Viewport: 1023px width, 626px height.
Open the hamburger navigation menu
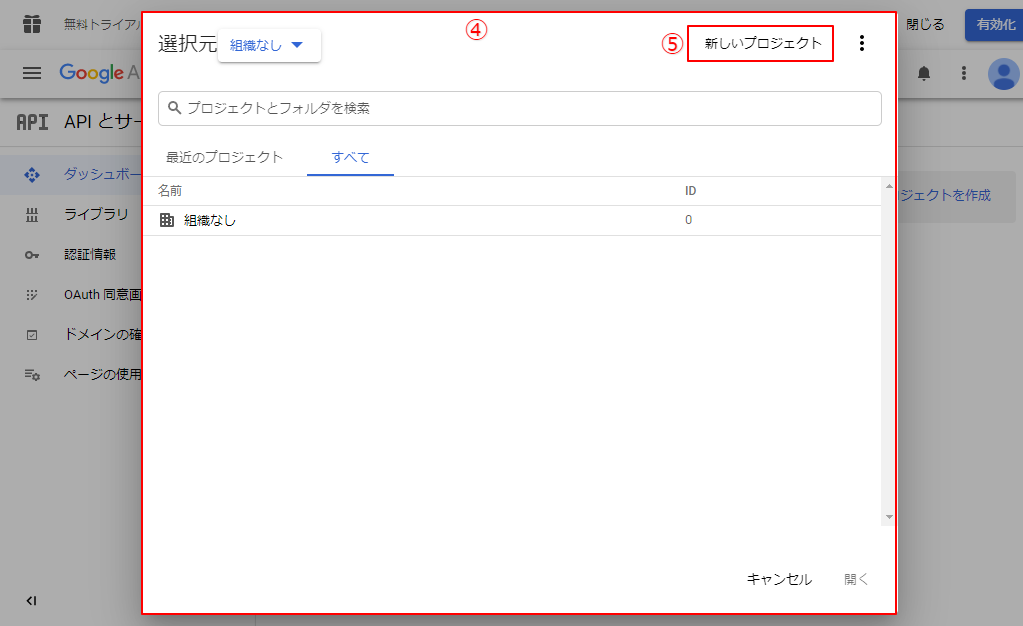coord(32,73)
